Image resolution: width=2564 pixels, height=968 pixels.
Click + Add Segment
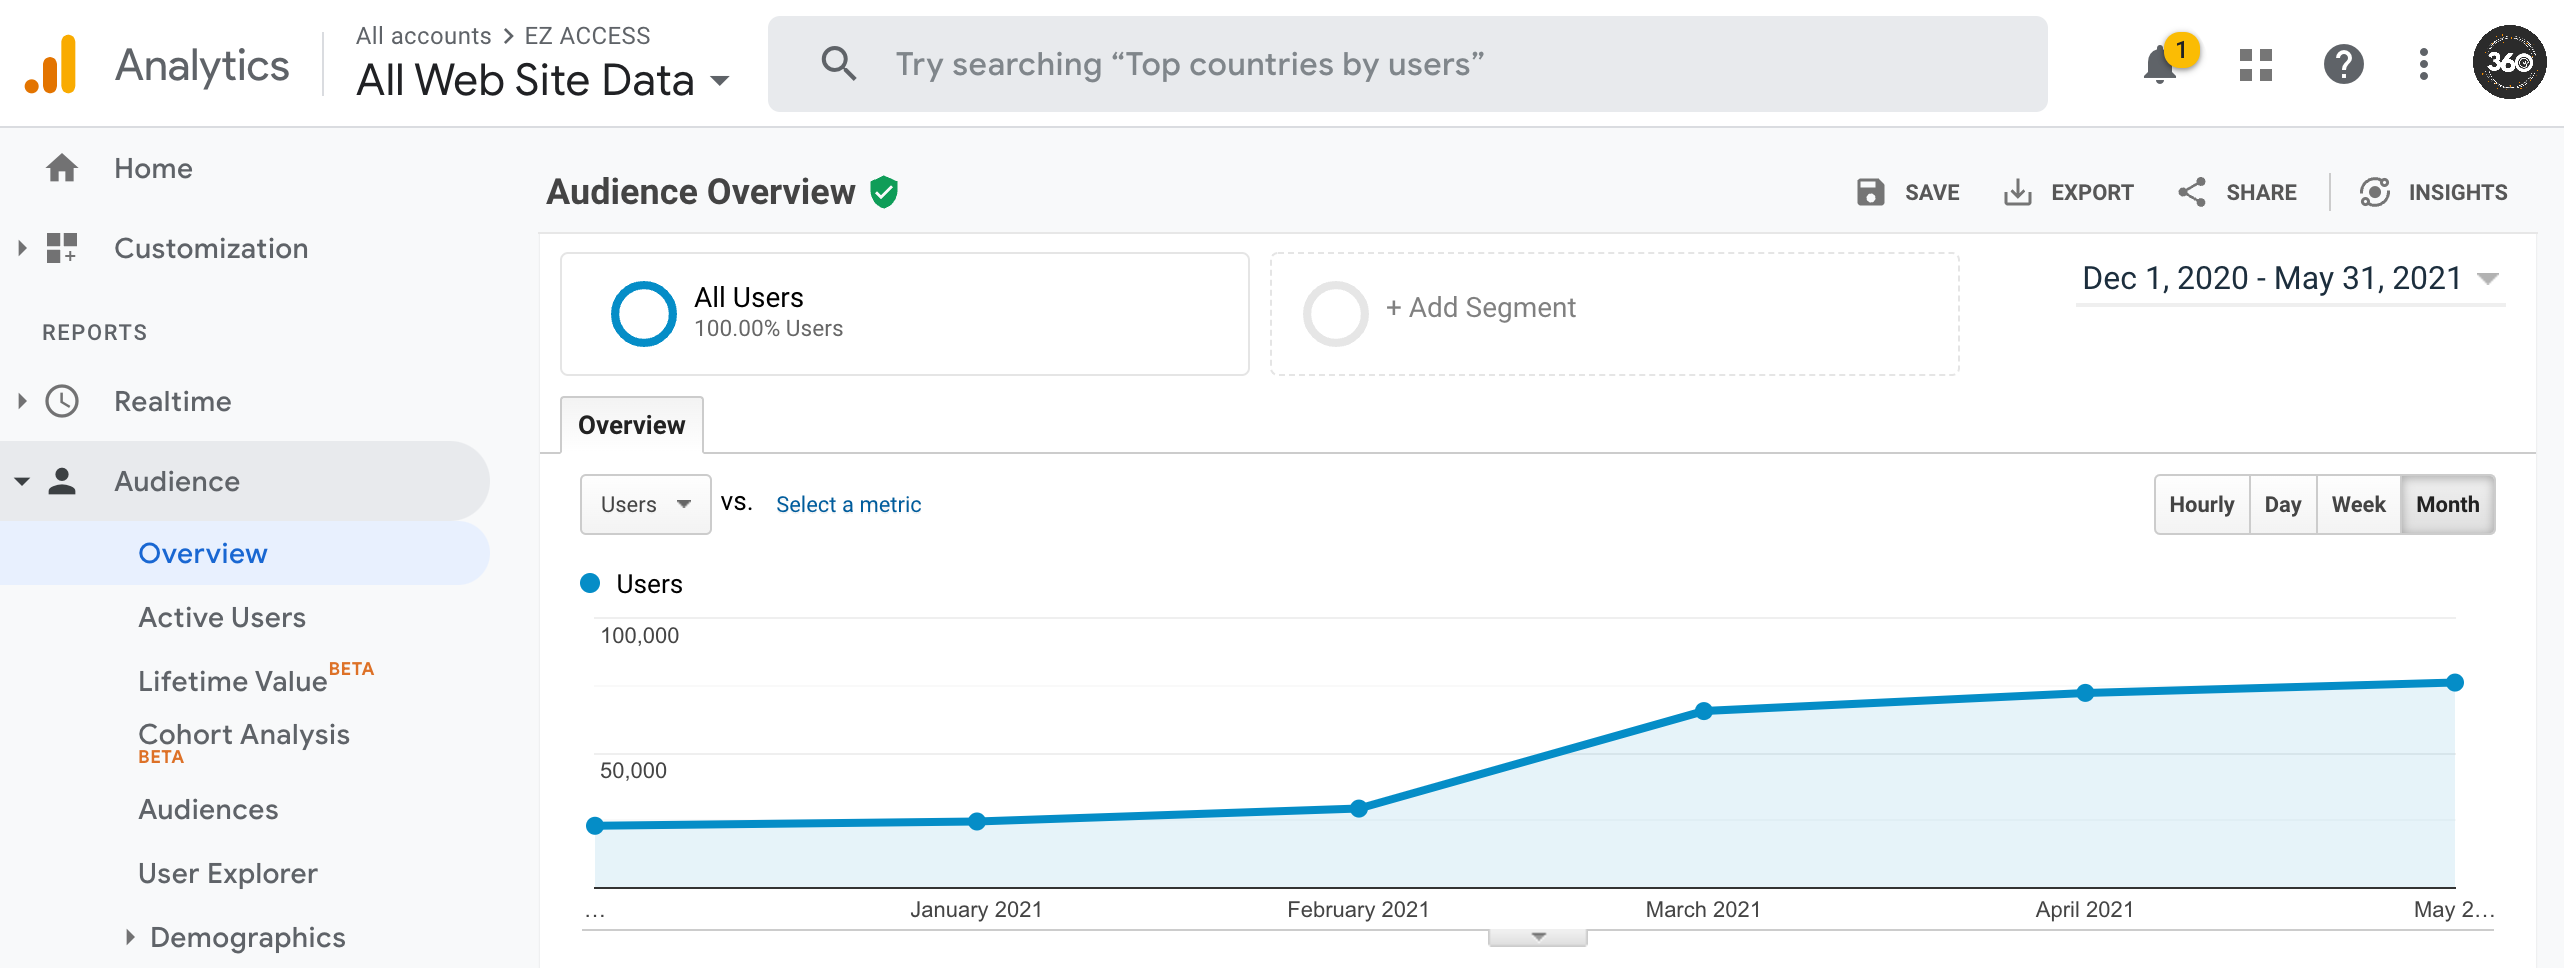tap(1481, 308)
